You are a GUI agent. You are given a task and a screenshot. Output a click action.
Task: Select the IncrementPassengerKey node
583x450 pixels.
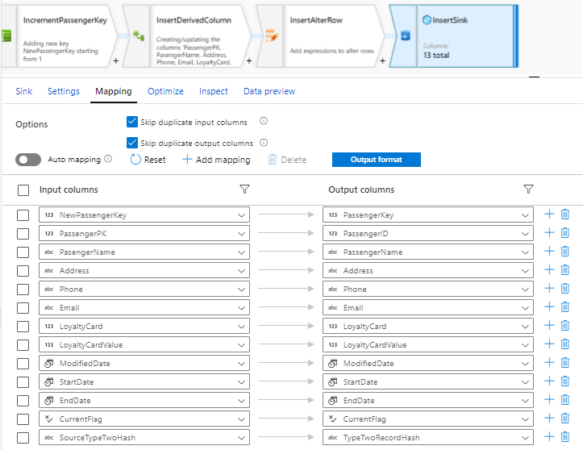tap(59, 36)
